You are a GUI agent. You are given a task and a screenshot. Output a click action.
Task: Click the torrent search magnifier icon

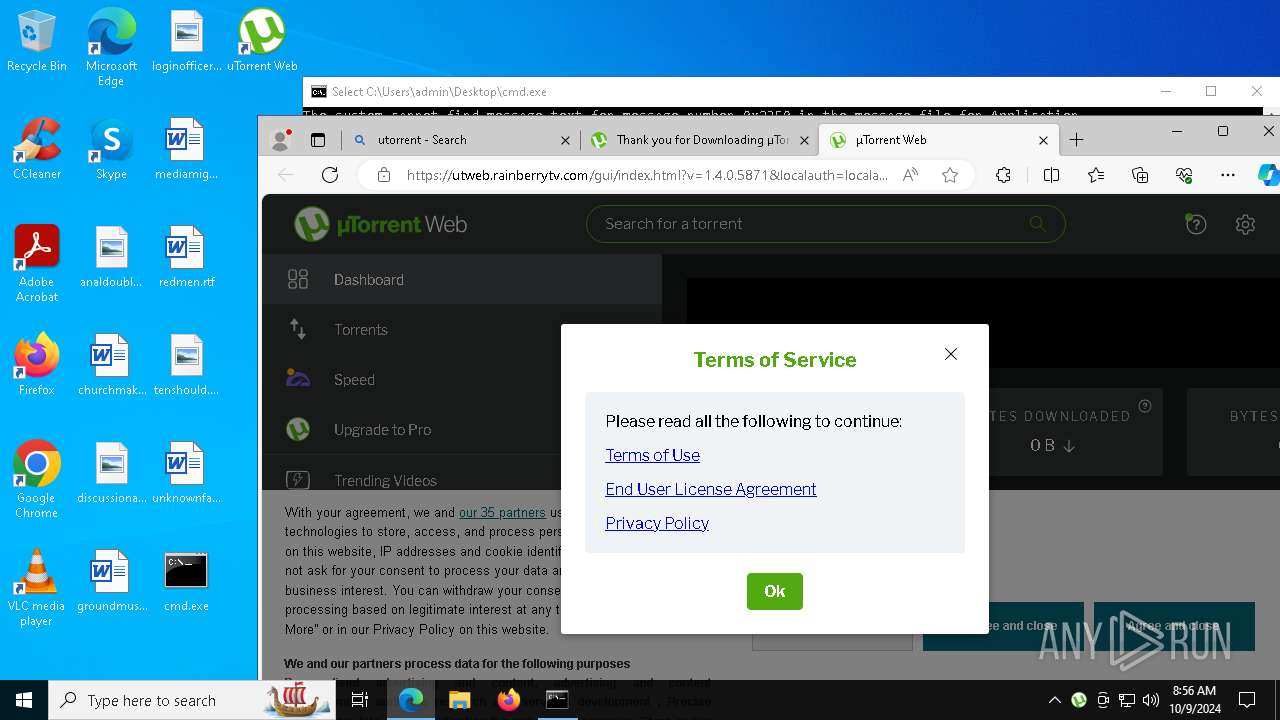[x=1037, y=224]
